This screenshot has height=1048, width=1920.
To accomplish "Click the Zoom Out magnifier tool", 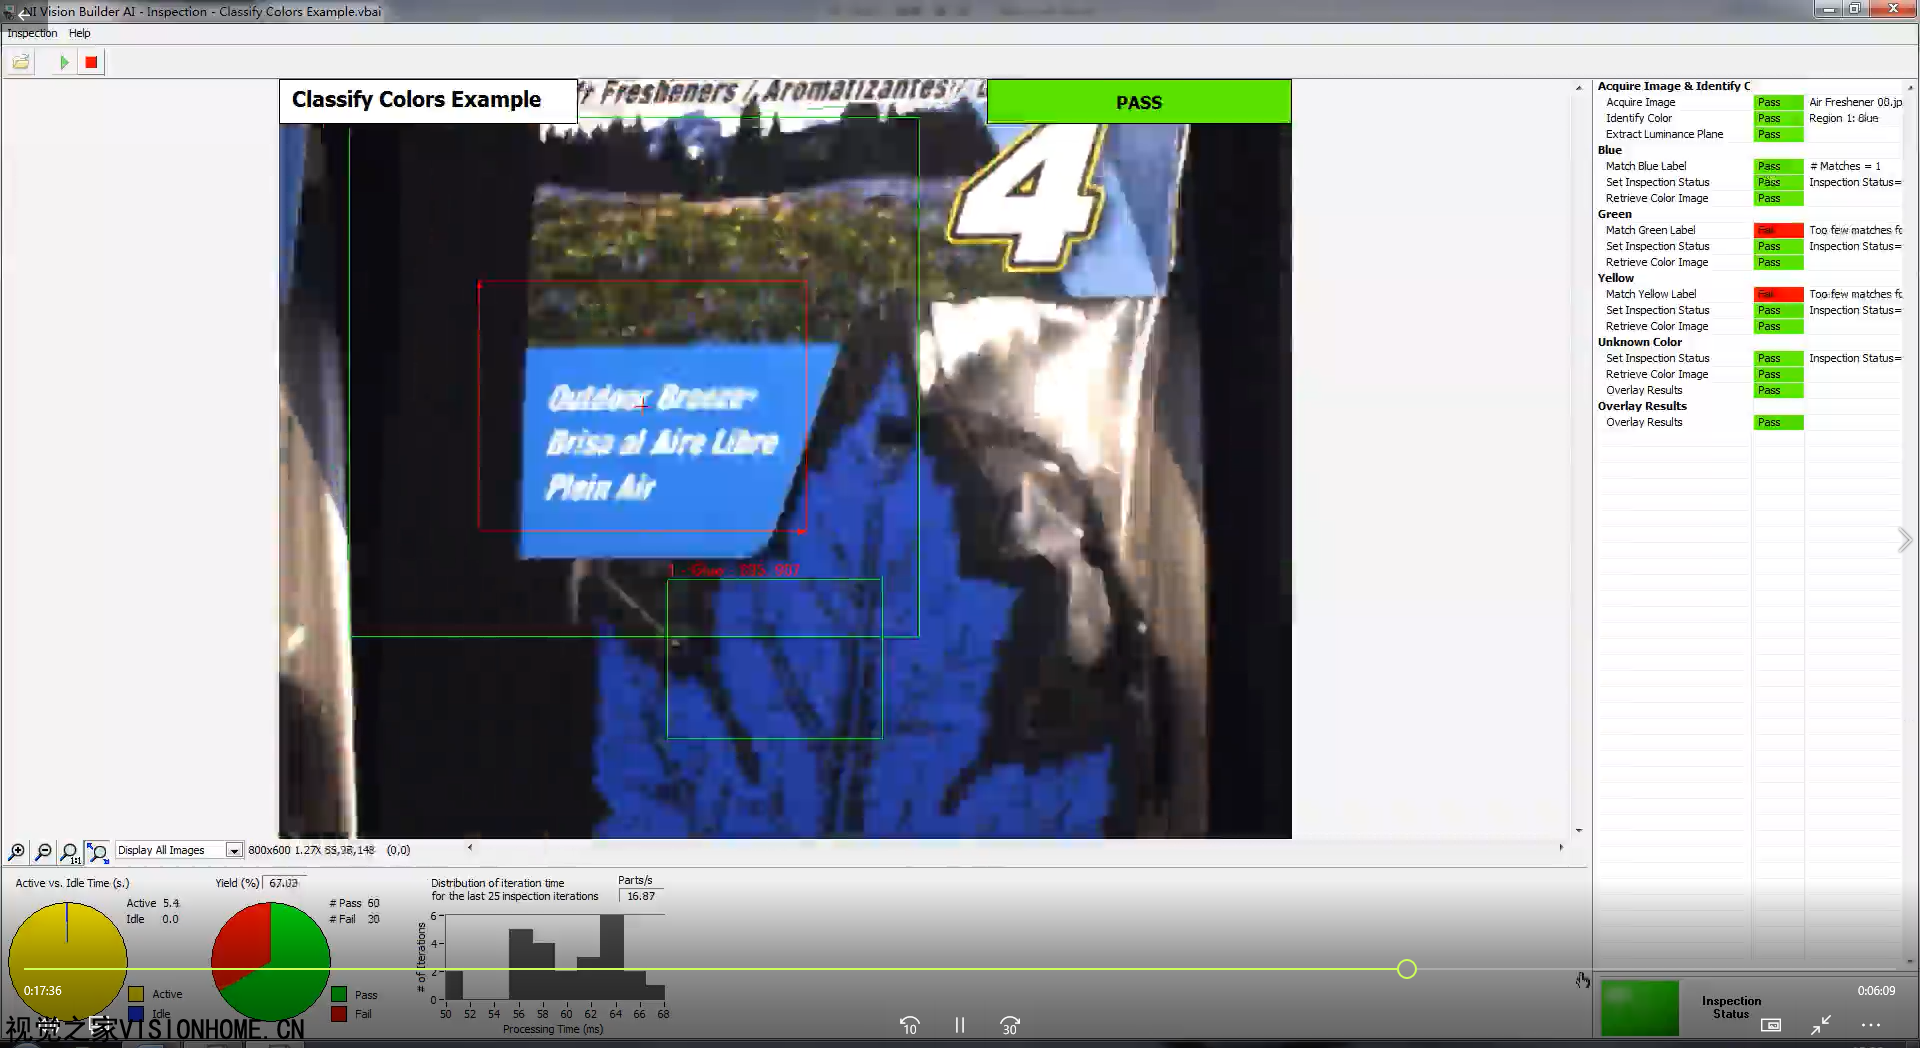I will point(43,851).
